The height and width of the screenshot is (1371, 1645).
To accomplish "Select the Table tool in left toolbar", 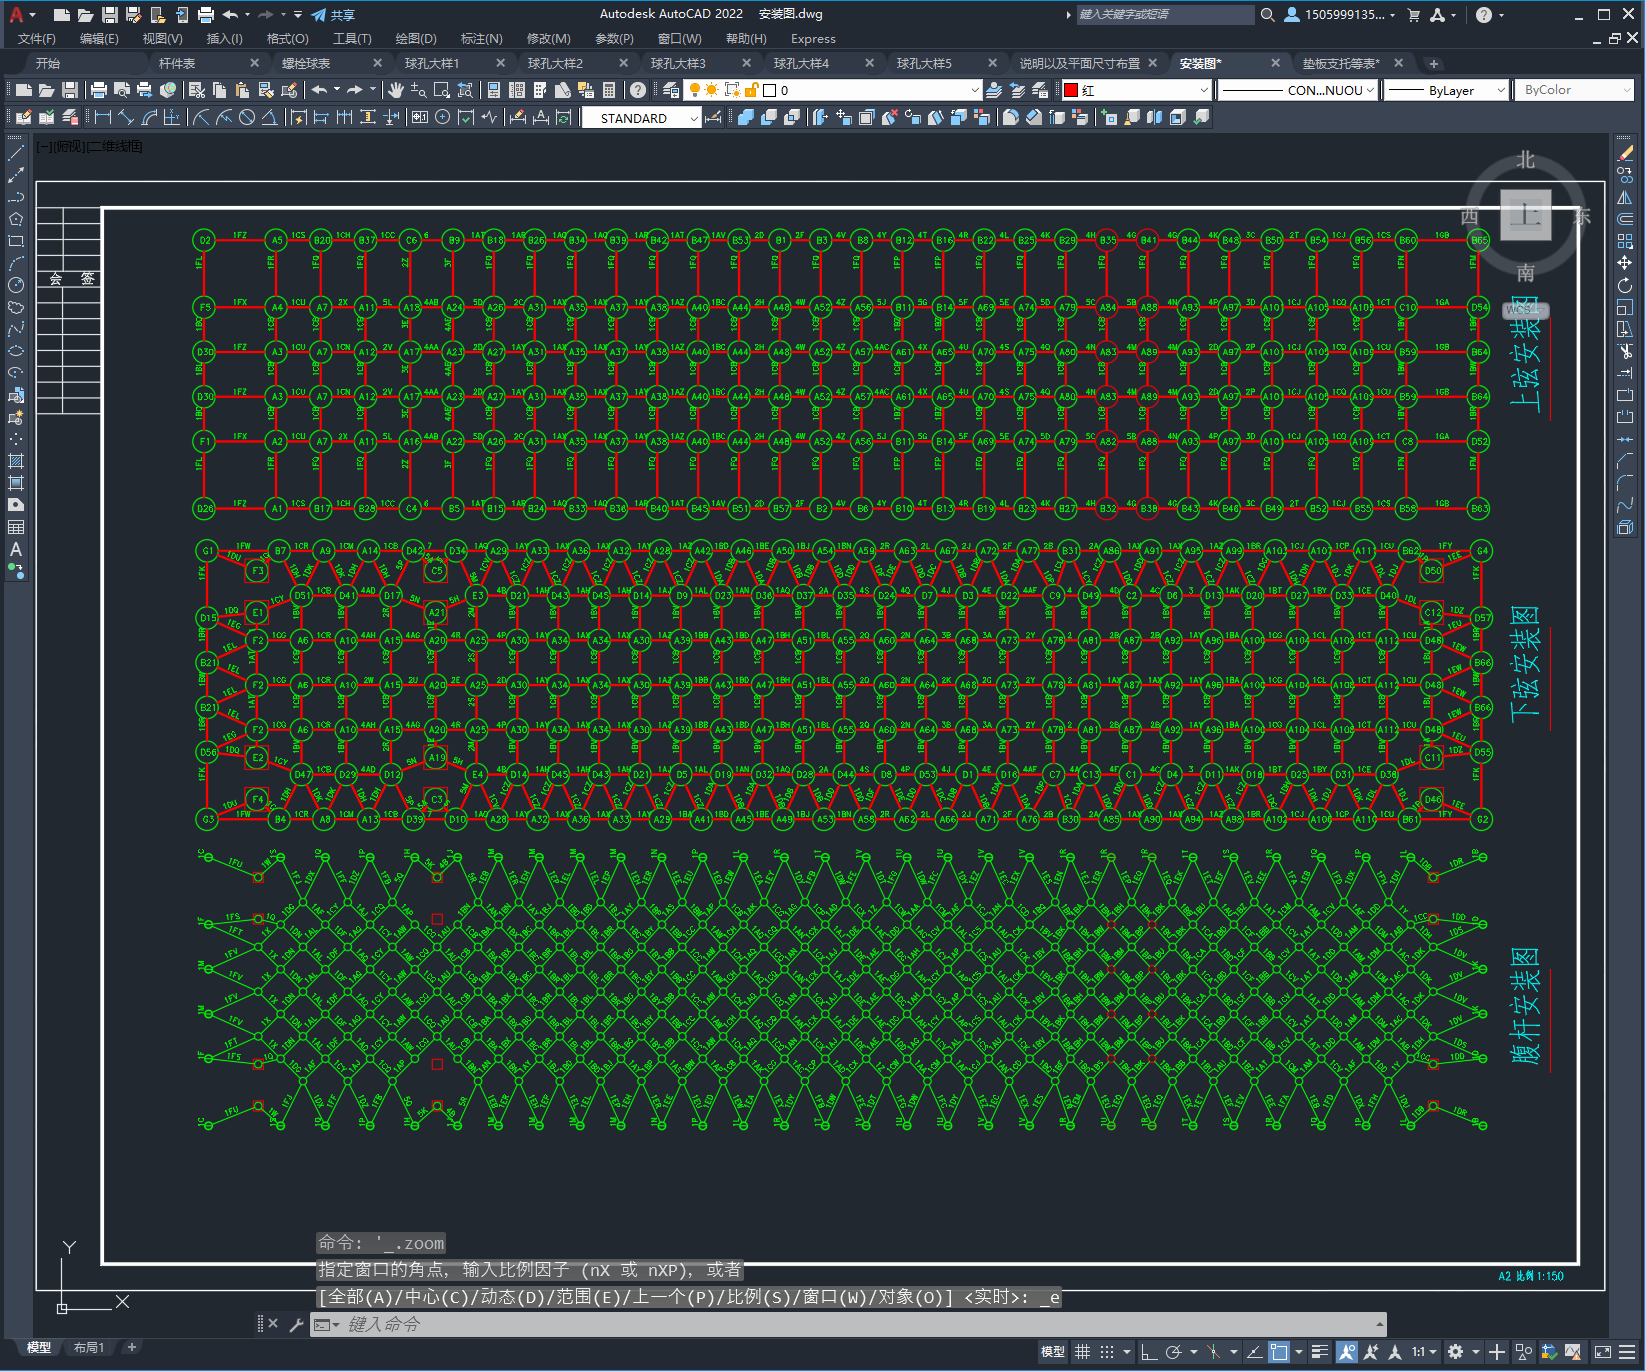I will tap(16, 527).
